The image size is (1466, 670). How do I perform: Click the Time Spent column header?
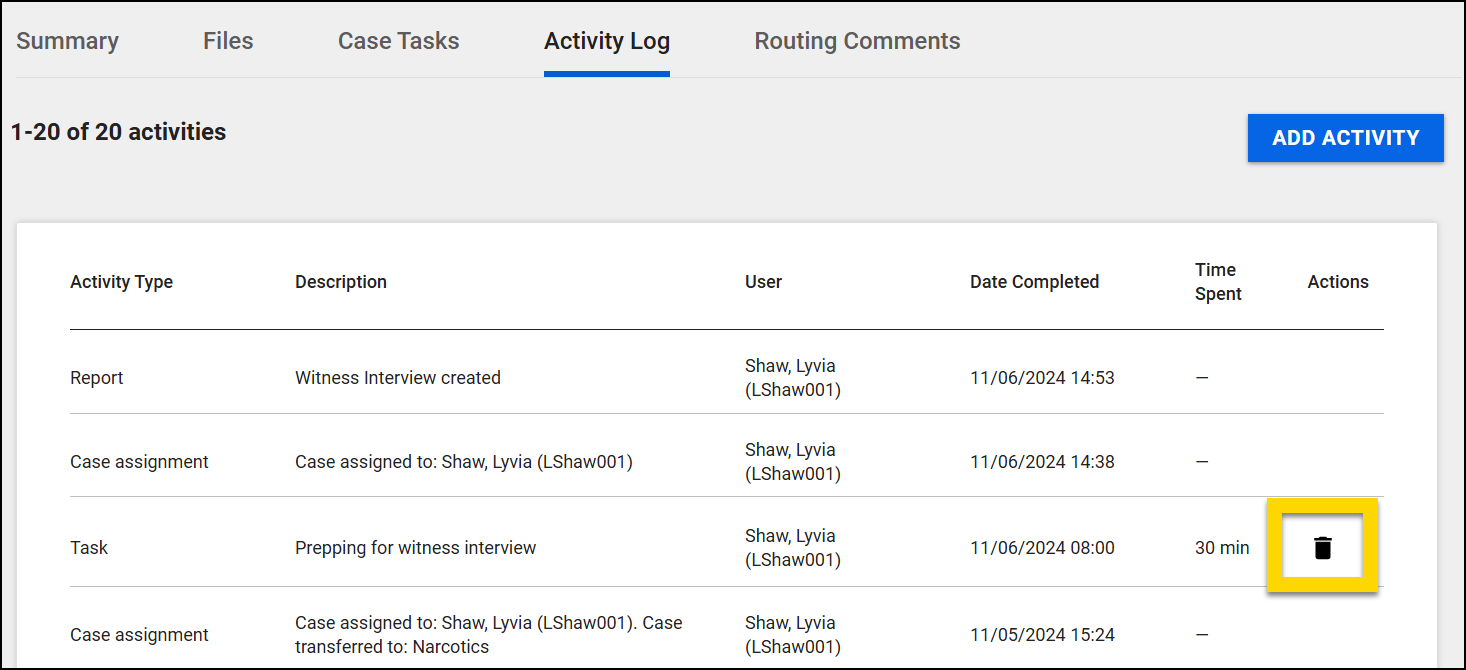pyautogui.click(x=1216, y=282)
